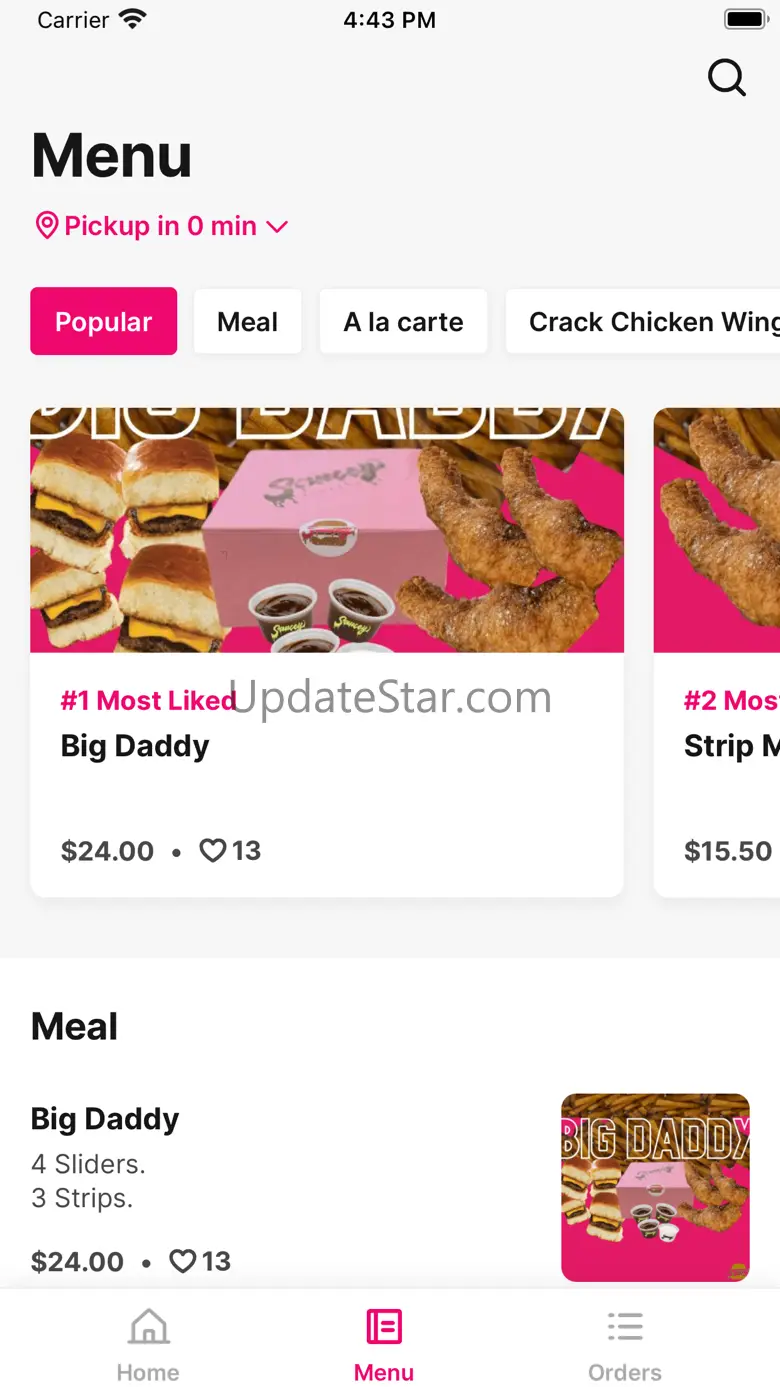
Task: Tap the chevron next to Pickup time
Action: click(x=277, y=227)
